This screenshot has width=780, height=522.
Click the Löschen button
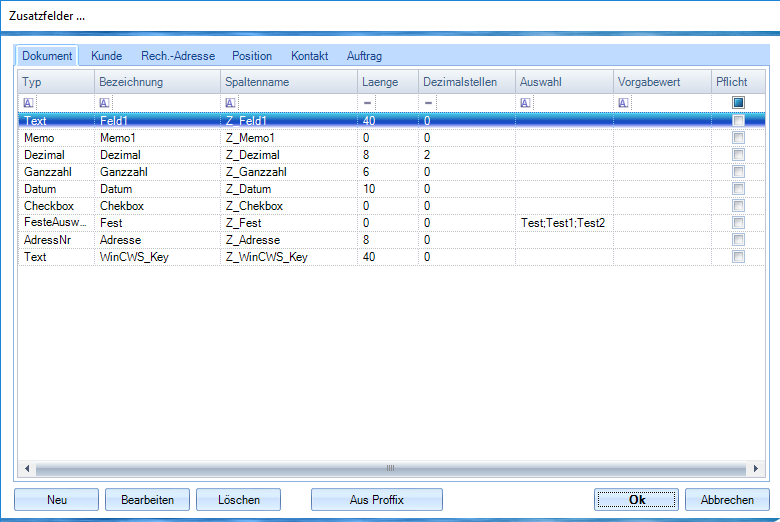click(238, 500)
